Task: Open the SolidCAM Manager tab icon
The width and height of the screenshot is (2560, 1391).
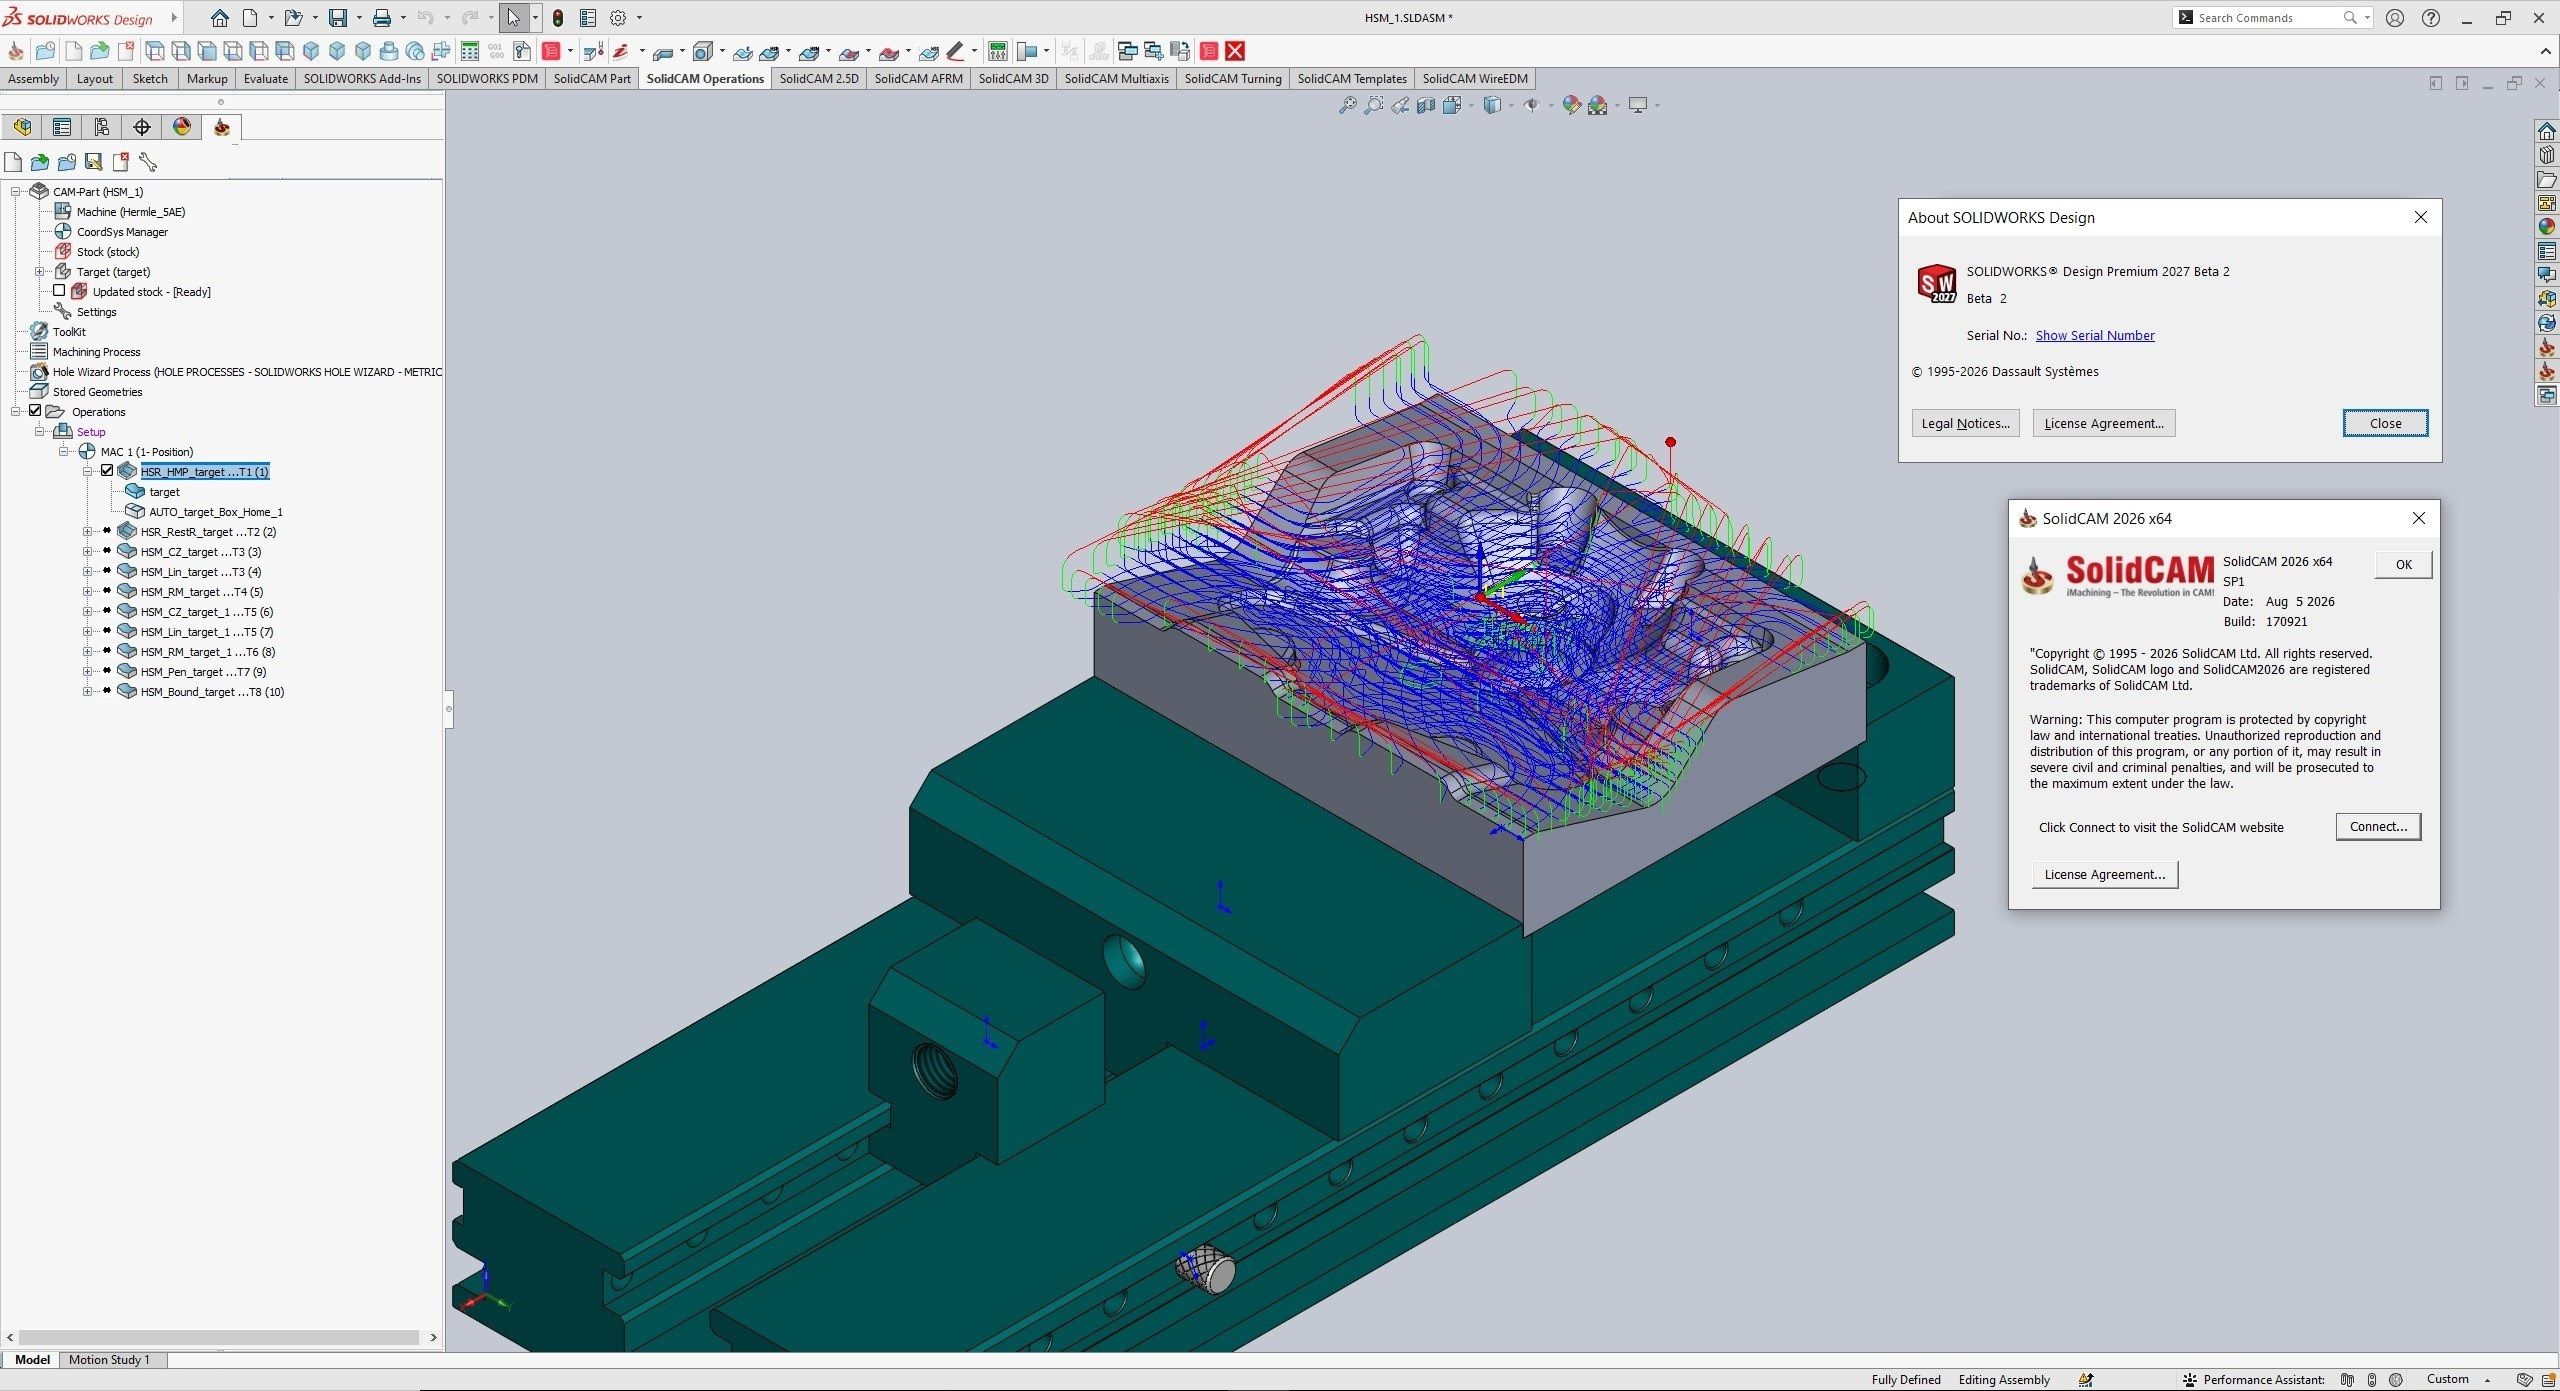Action: click(x=222, y=127)
